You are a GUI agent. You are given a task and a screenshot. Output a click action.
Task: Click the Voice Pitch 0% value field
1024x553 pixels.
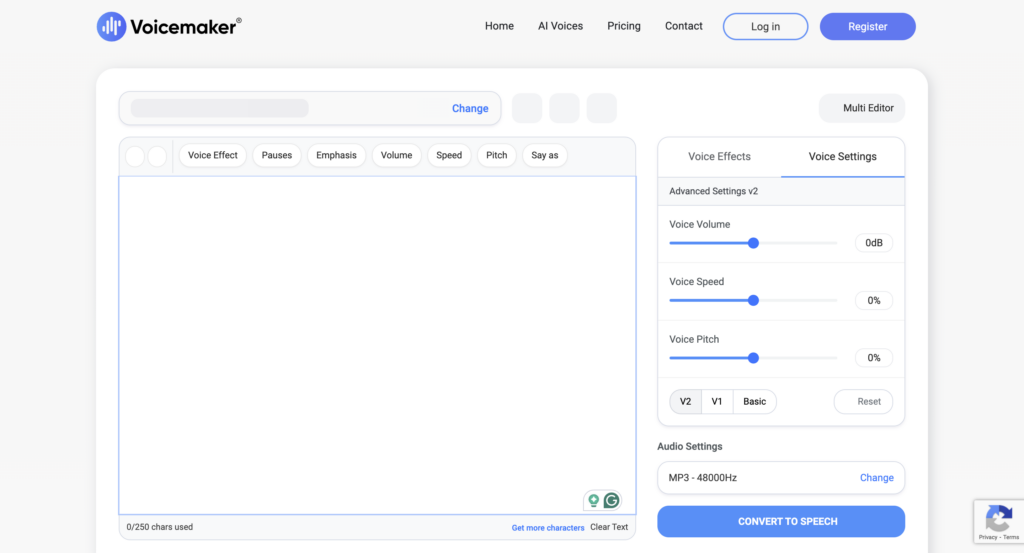pyautogui.click(x=874, y=358)
